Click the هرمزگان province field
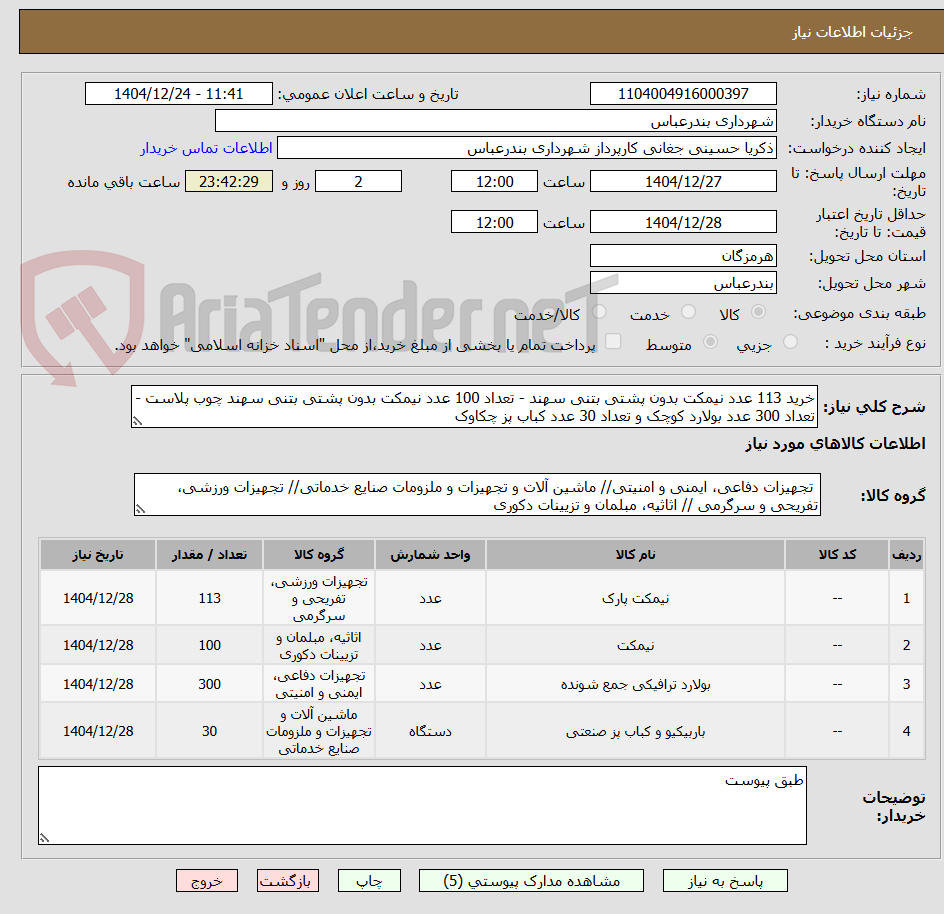This screenshot has height=914, width=944. click(683, 256)
